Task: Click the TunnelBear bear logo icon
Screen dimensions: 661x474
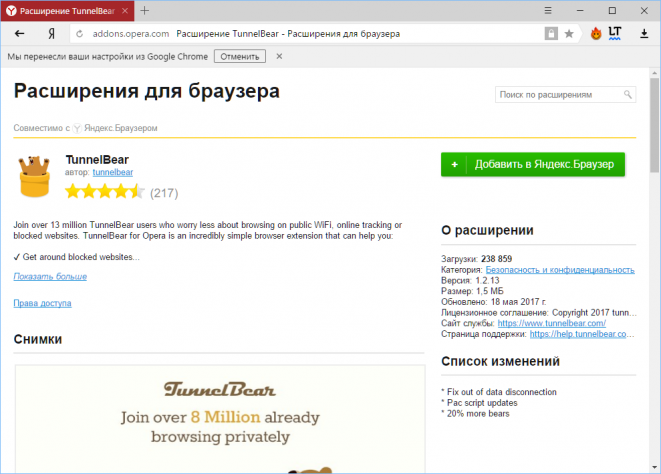Action: 34,176
